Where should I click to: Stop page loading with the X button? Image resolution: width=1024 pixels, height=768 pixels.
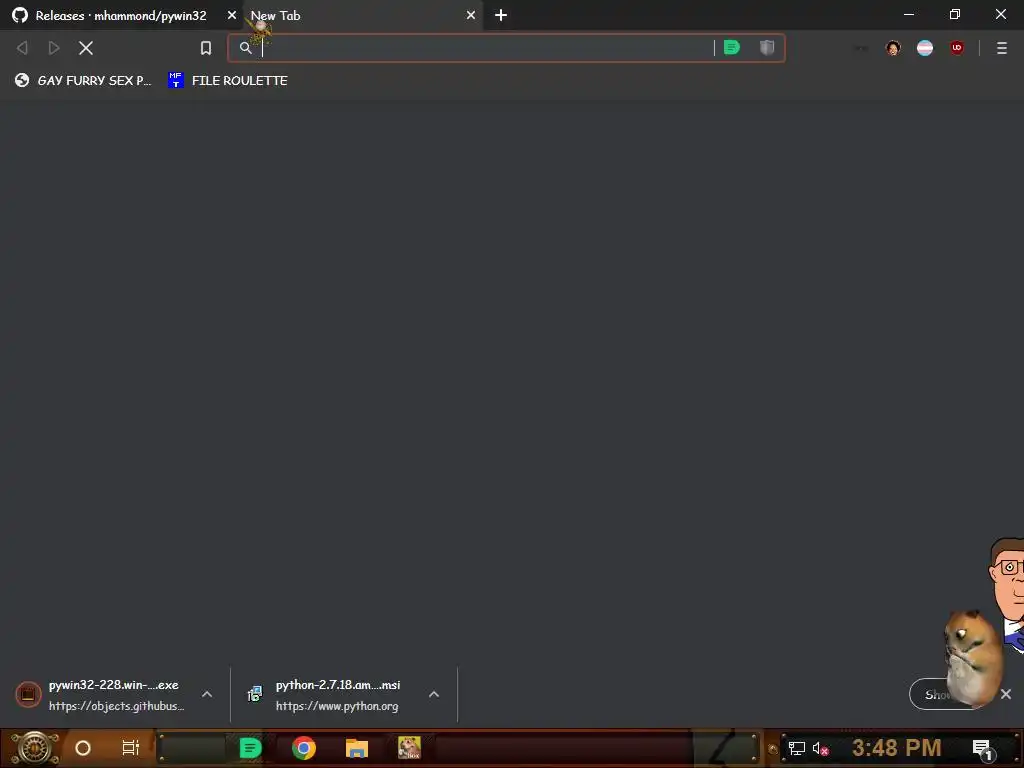pyautogui.click(x=86, y=48)
